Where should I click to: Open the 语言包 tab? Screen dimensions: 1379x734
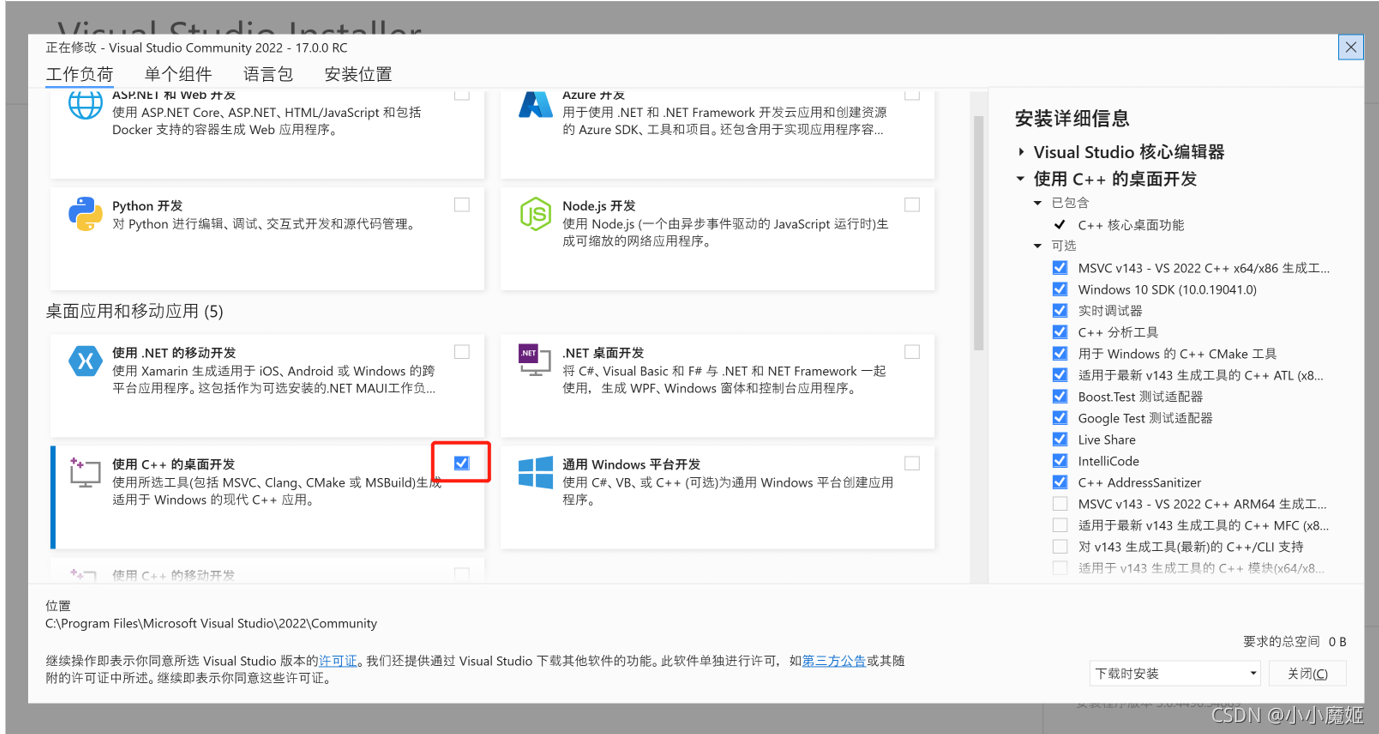point(267,74)
